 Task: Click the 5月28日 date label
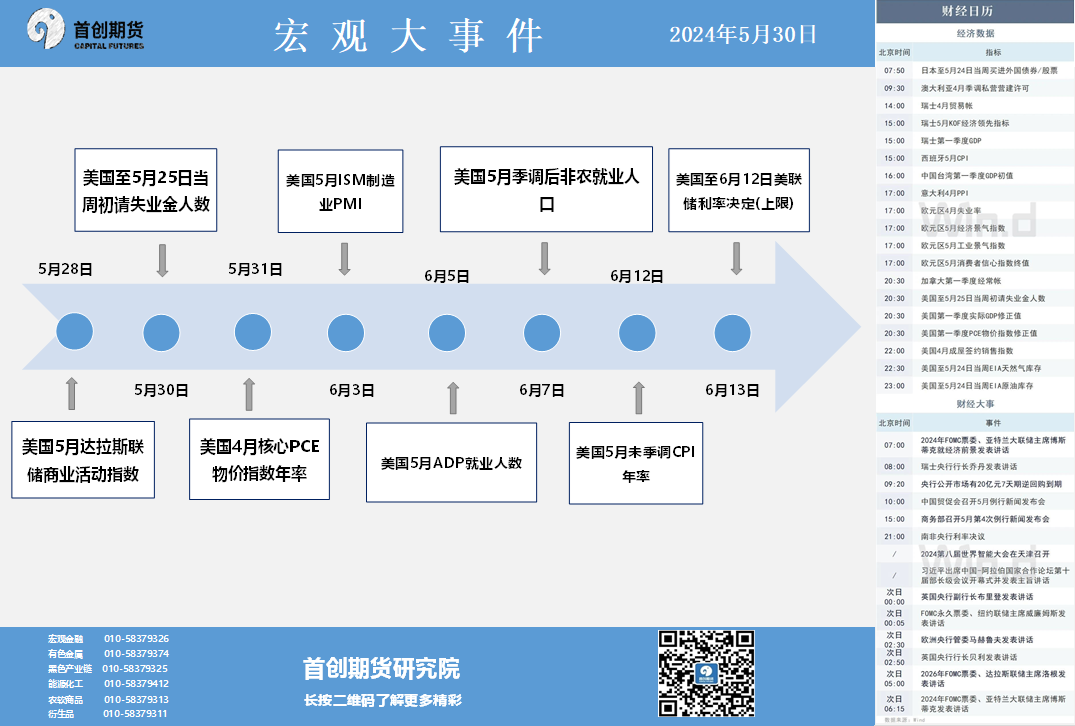[65, 269]
